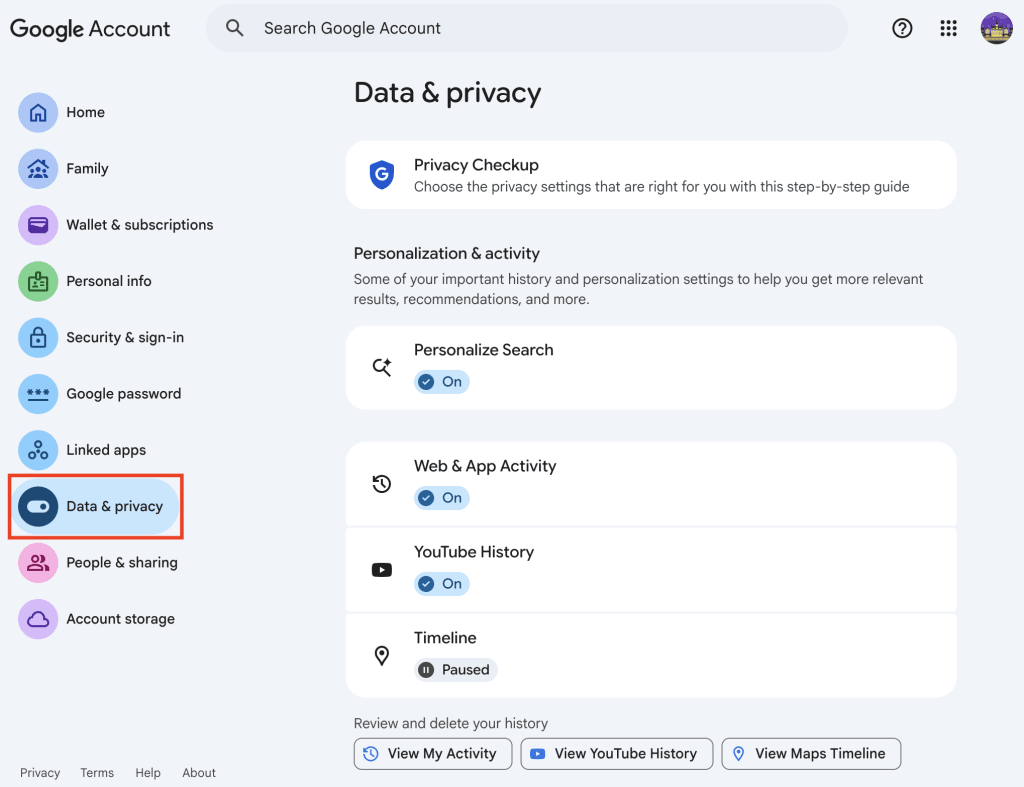
Task: Open the Web & App Activity title
Action: (485, 466)
